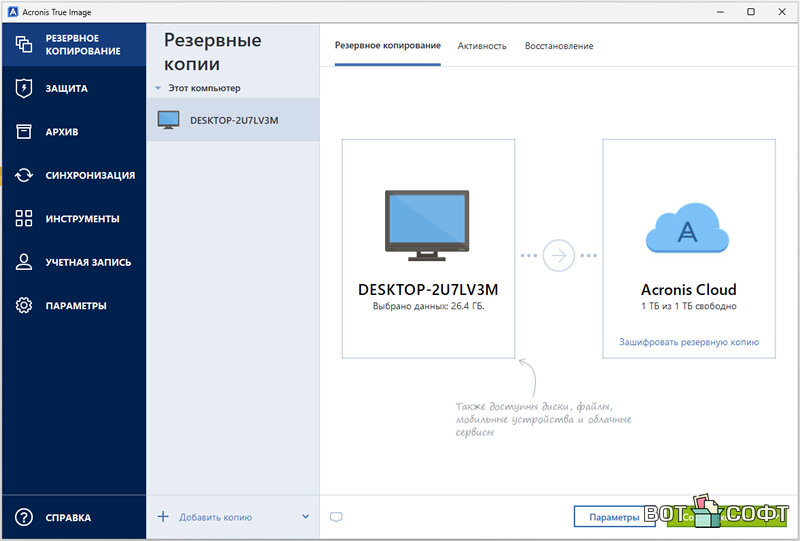Open the Protection (Защита) shield icon
800x541 pixels.
pyautogui.click(x=24, y=88)
